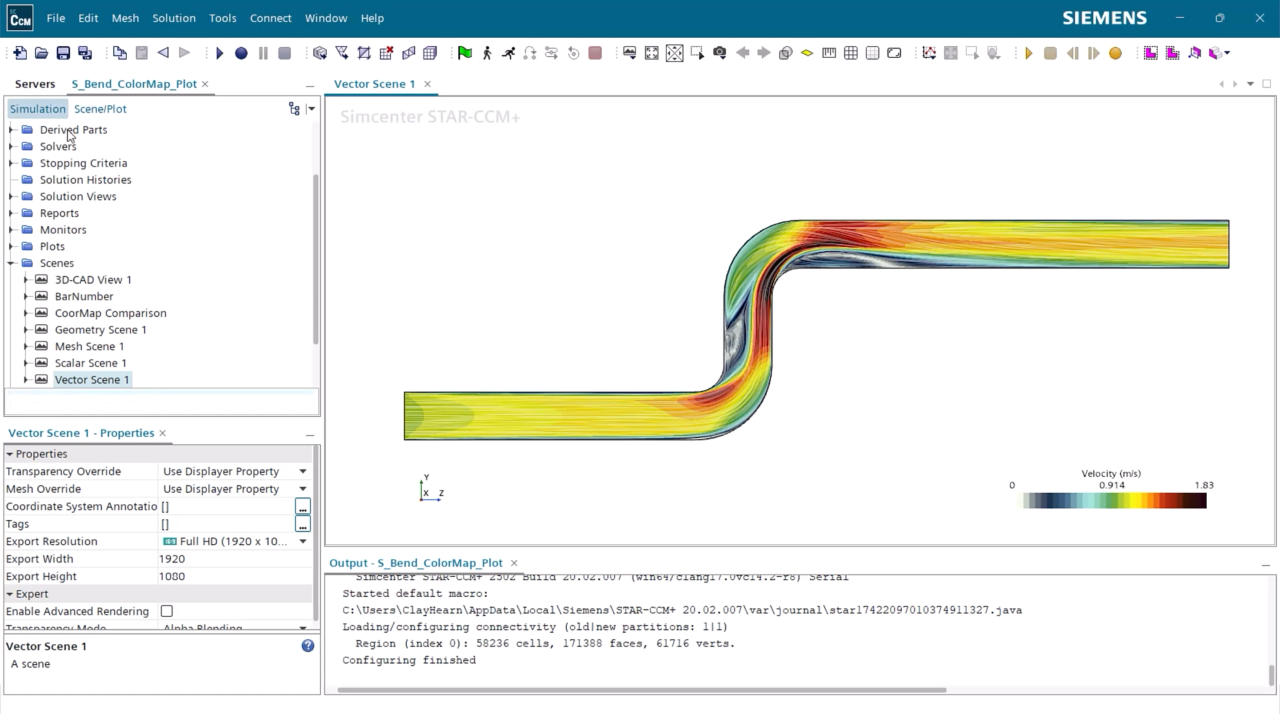
Task: Open the Tools menu
Action: point(222,18)
